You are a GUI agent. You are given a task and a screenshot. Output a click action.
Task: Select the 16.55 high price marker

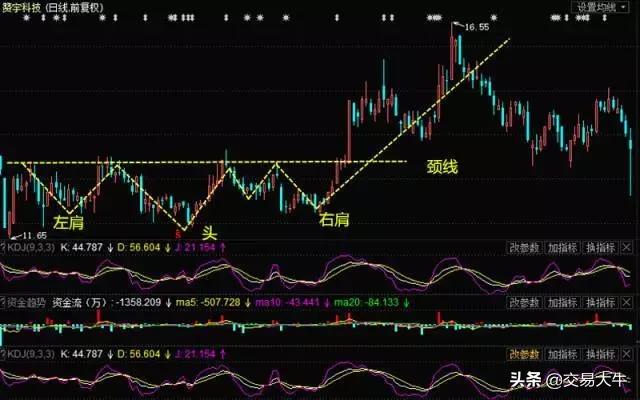pyautogui.click(x=475, y=27)
